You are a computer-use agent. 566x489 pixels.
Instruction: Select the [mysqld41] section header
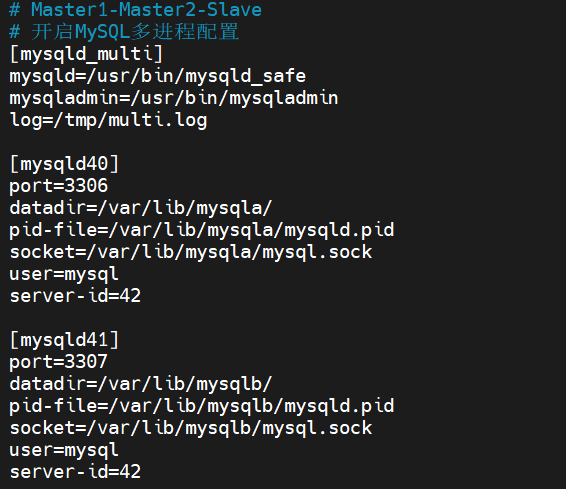(64, 340)
